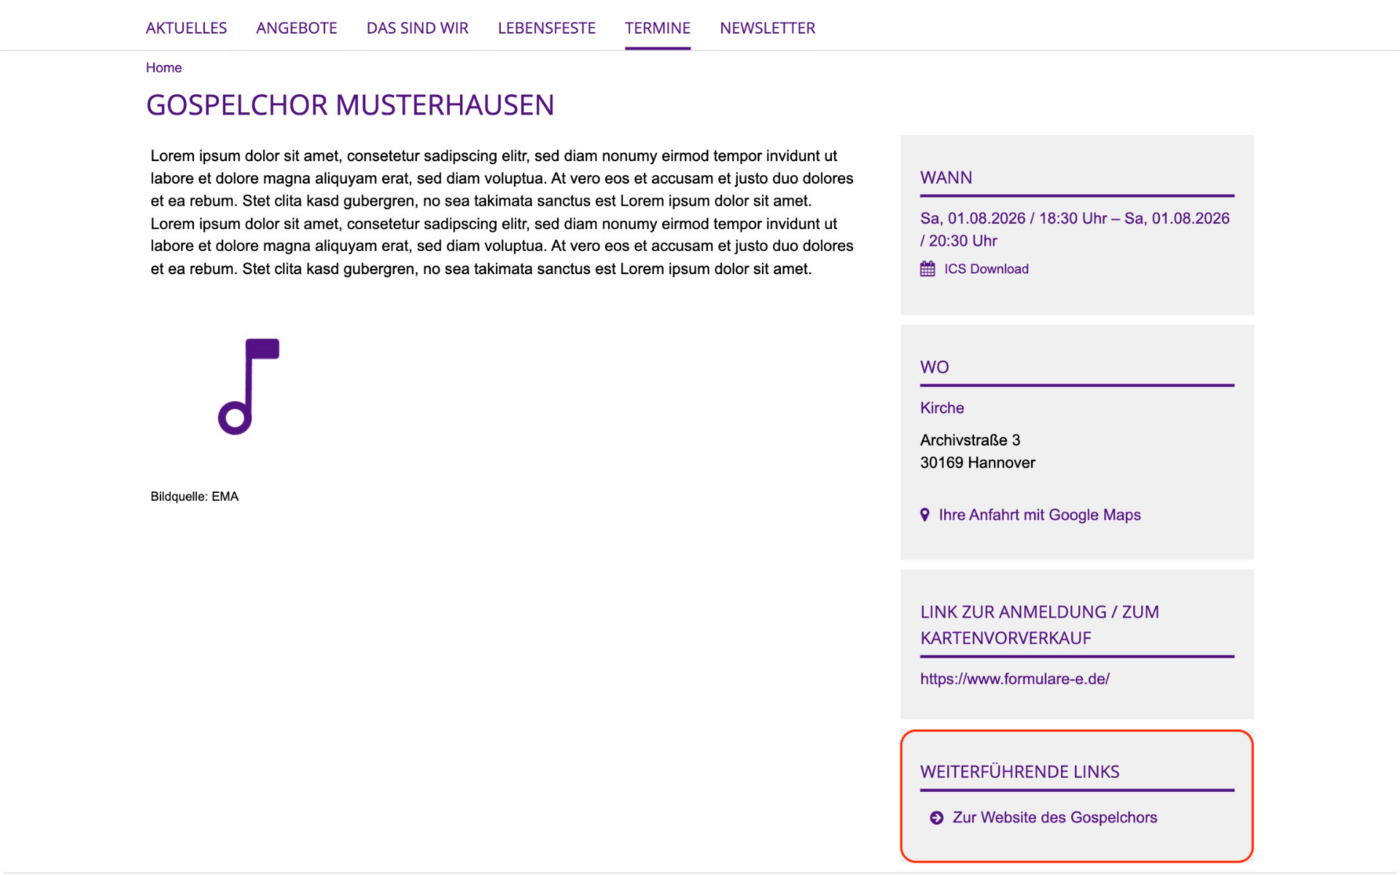Screen dimensions: 1400x875
Task: Click the map pin icon
Action: (925, 515)
